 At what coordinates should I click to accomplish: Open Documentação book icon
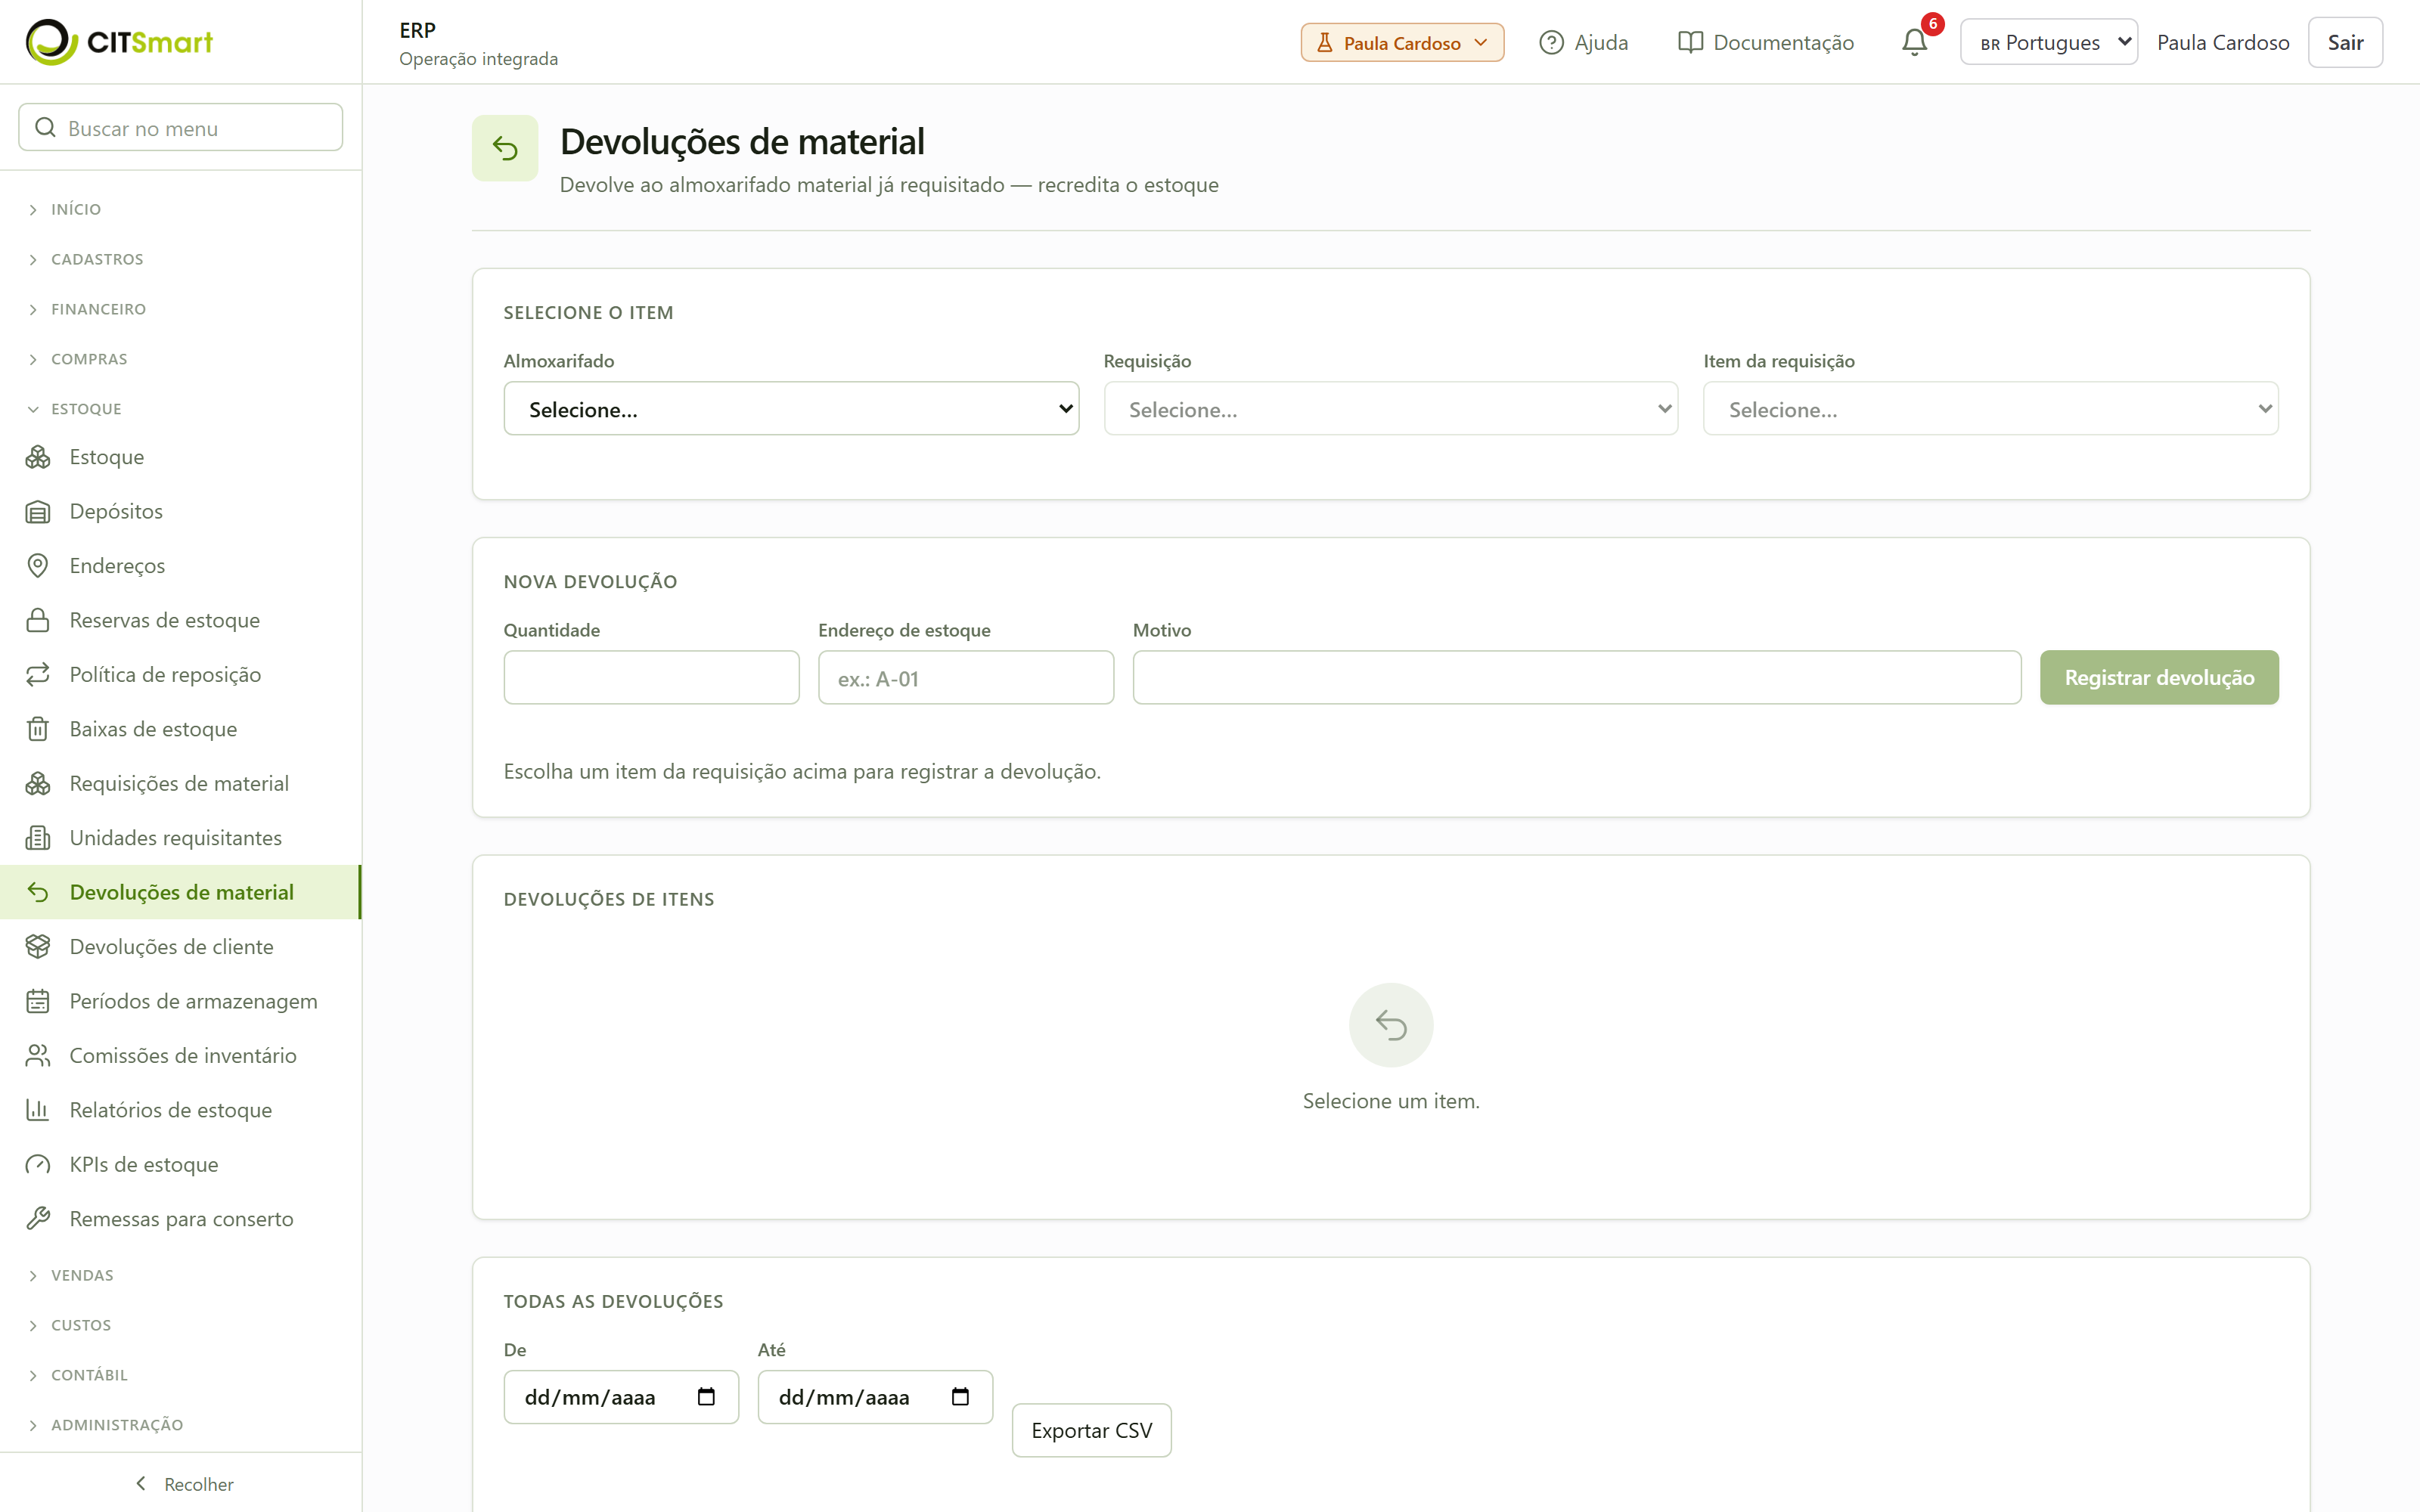click(1690, 42)
